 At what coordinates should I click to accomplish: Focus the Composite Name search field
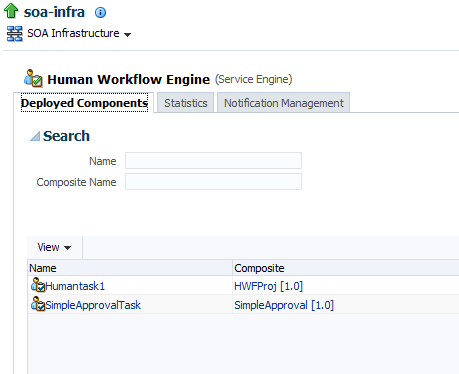click(213, 182)
